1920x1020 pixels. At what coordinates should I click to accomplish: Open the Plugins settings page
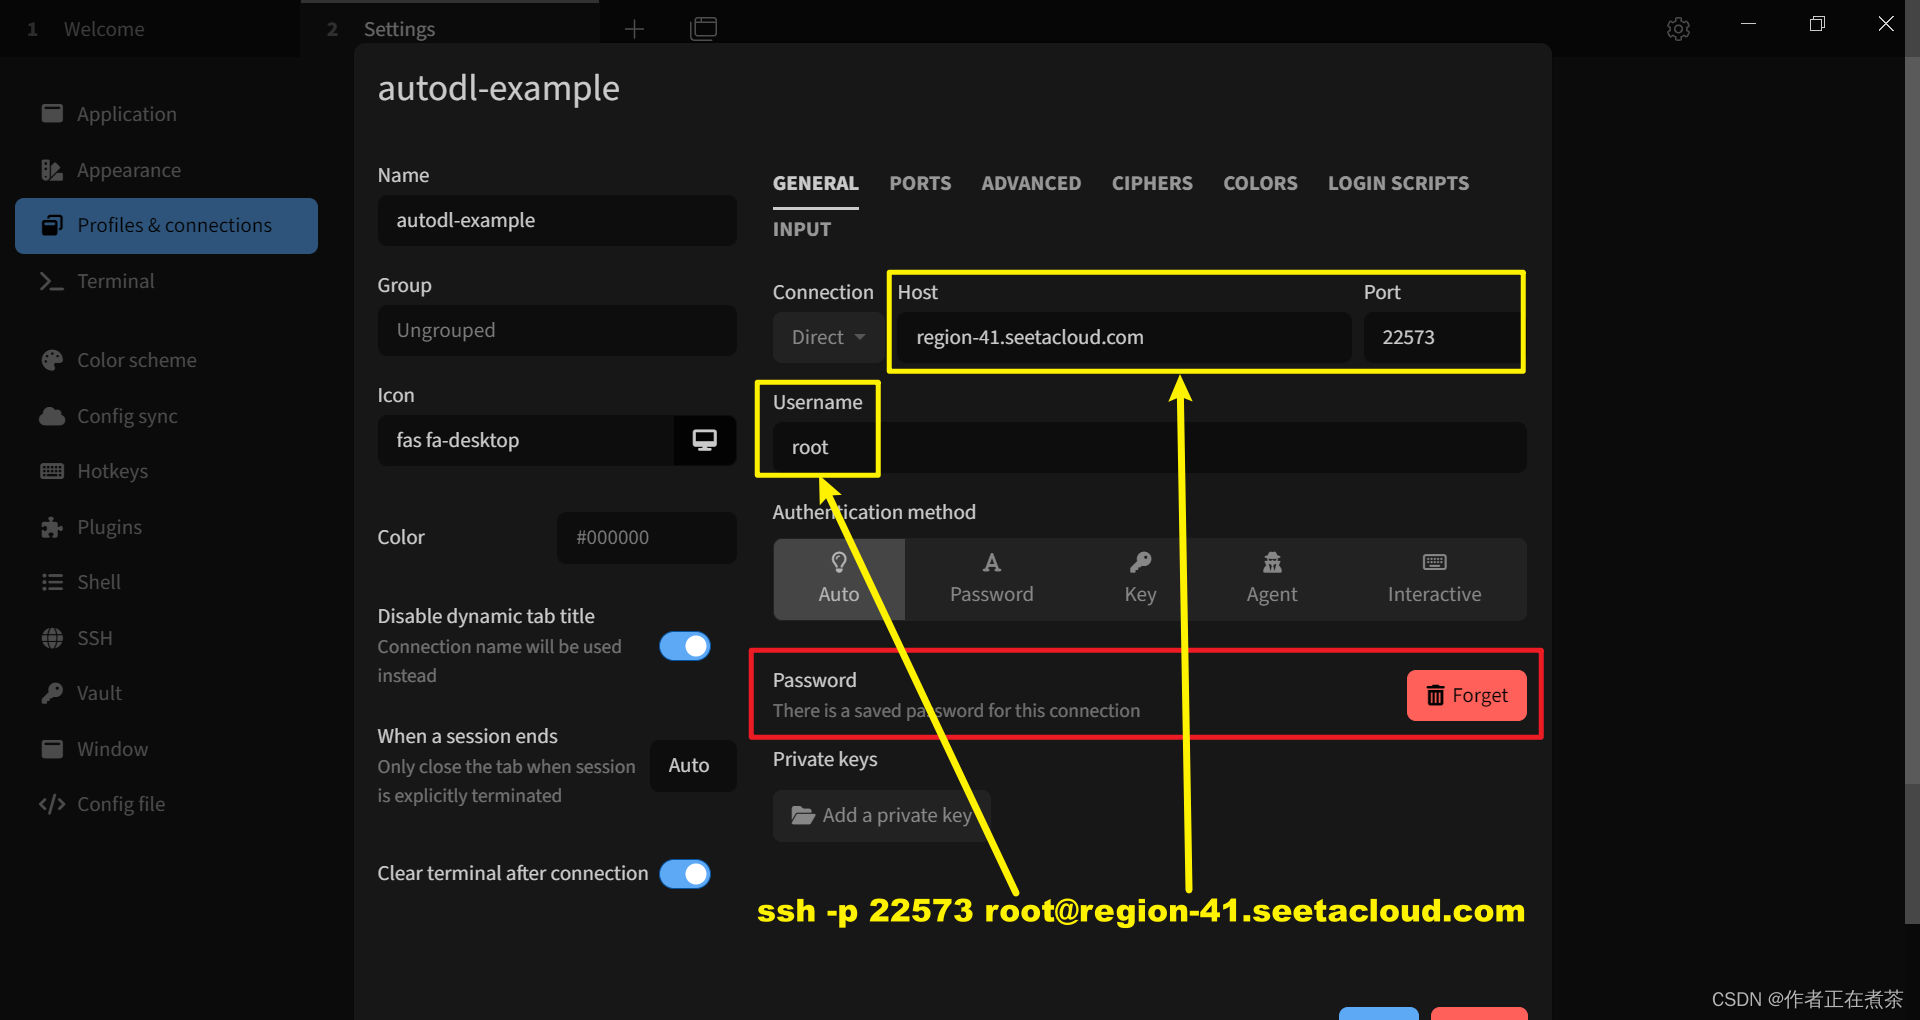[x=166, y=527]
